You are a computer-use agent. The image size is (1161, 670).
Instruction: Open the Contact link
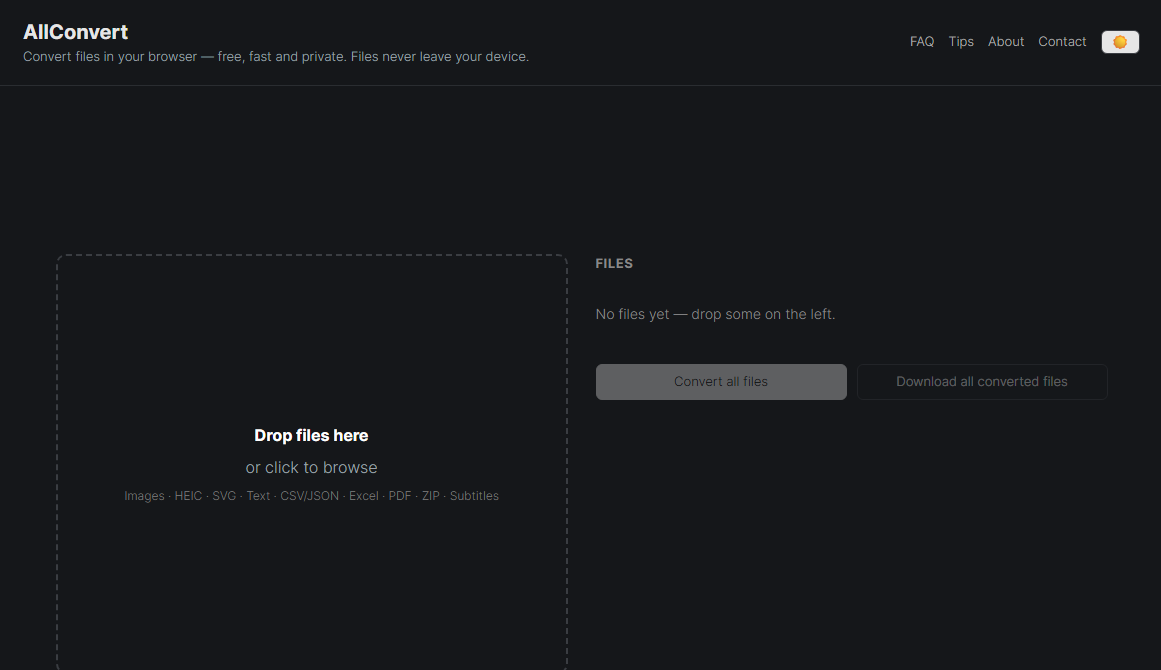[x=1062, y=42]
